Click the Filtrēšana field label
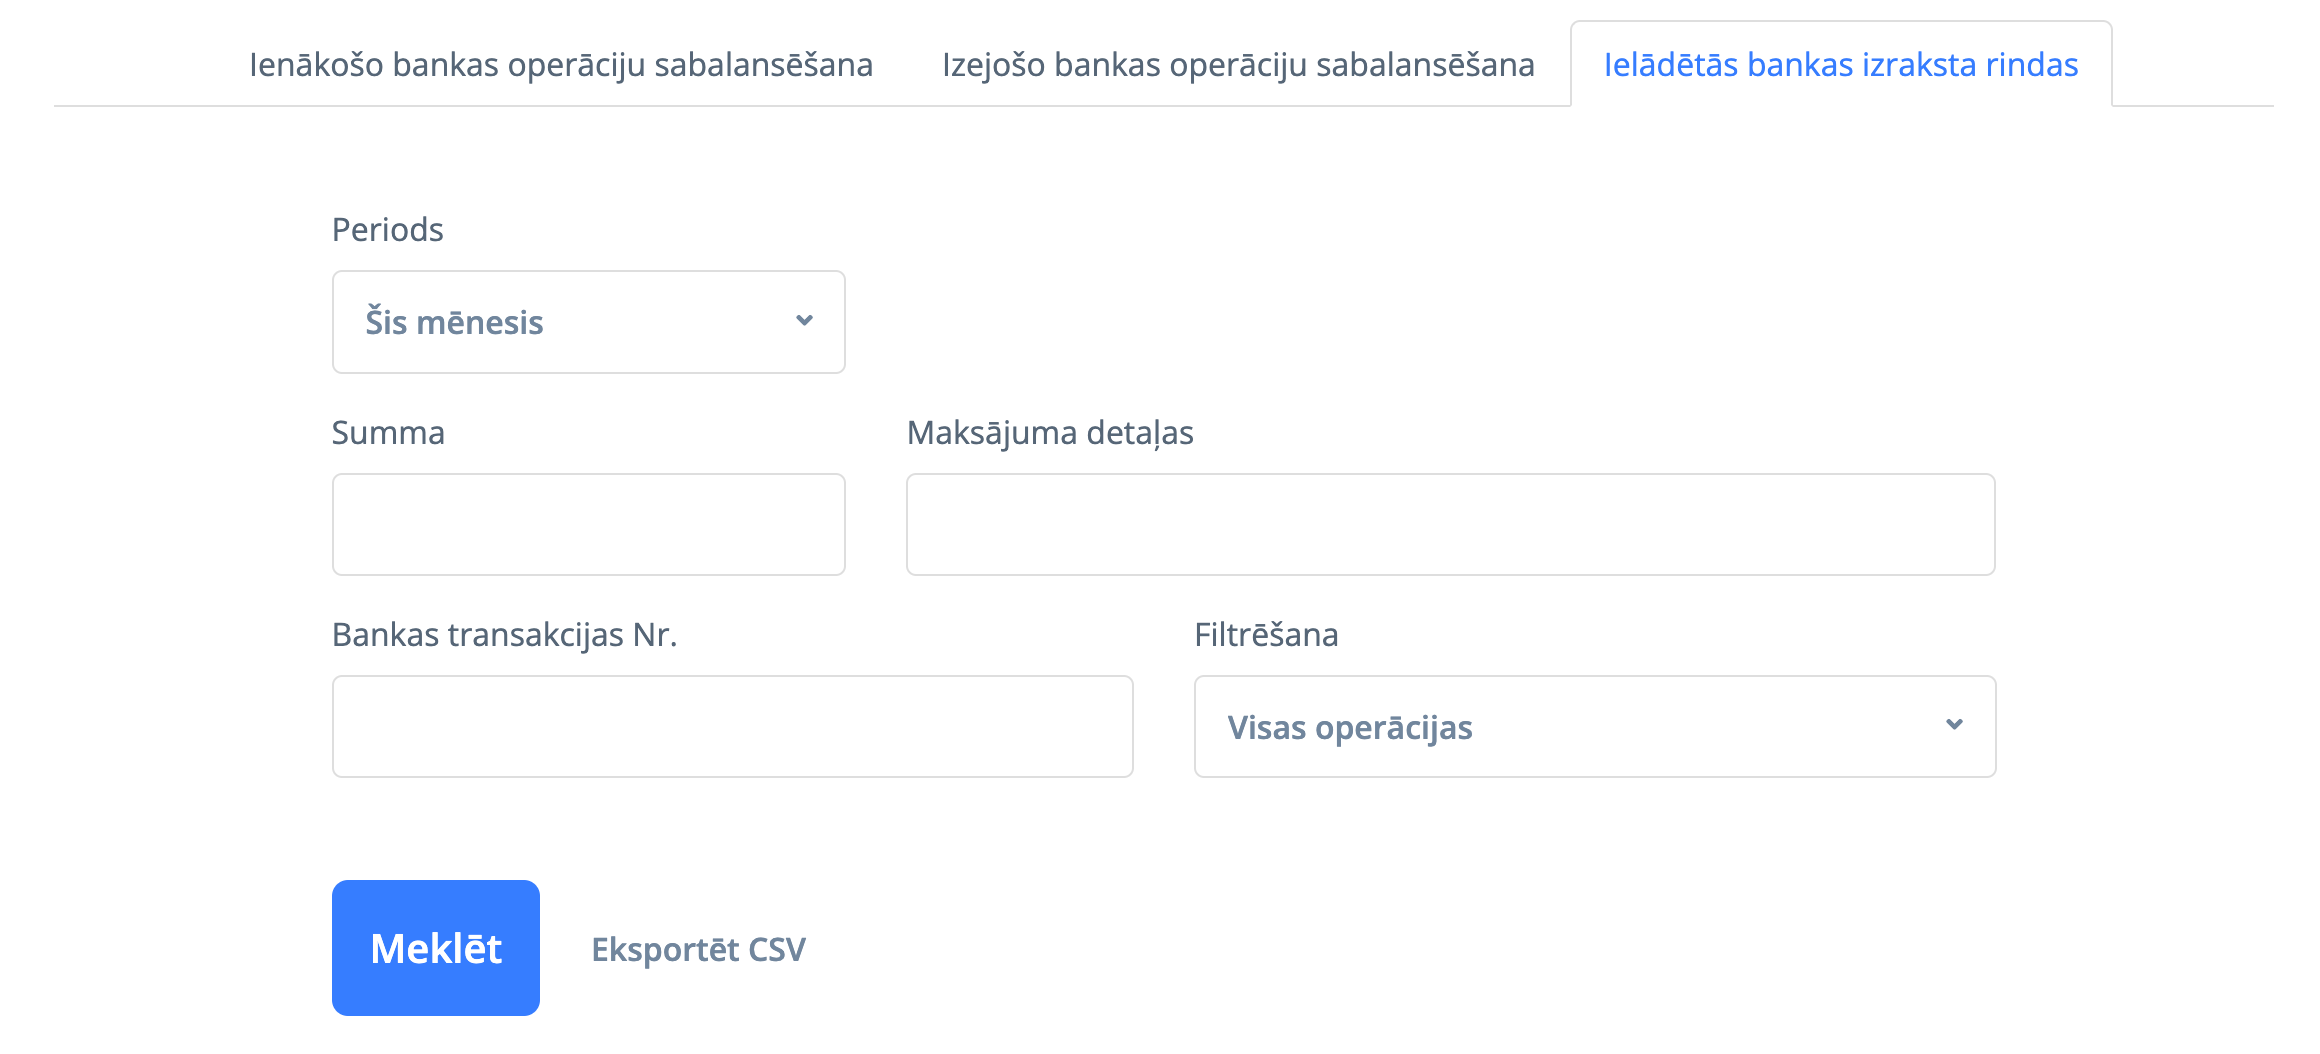The image size is (2320, 1054). point(1266,635)
